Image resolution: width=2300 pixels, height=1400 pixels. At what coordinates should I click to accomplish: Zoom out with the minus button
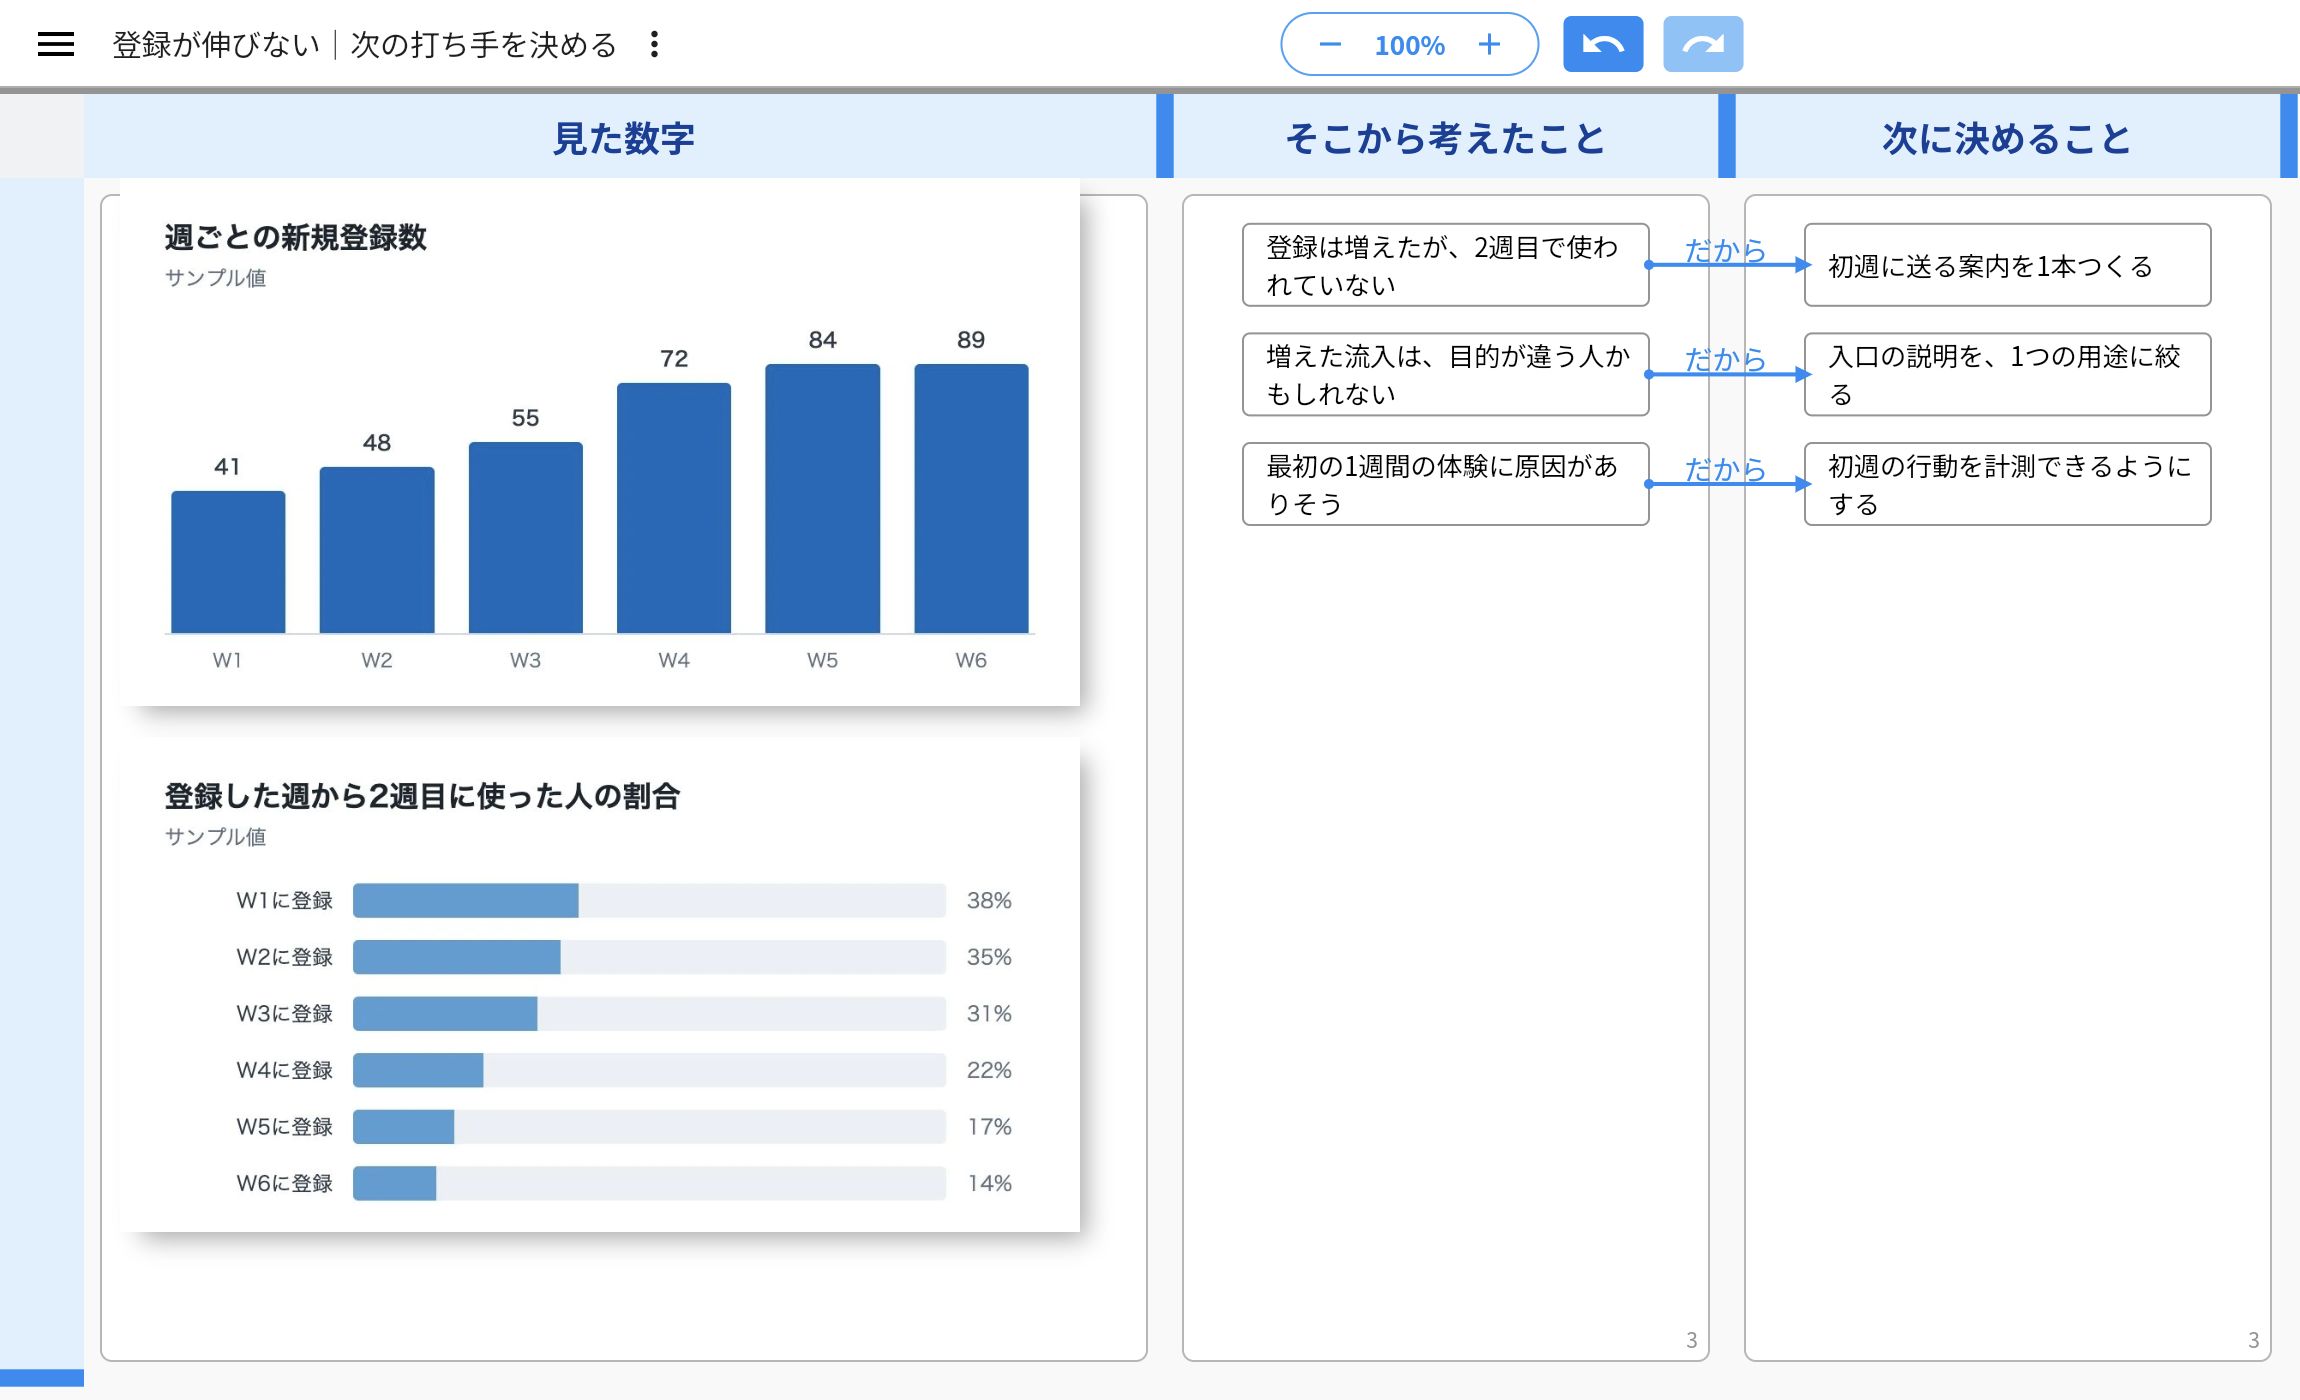coord(1329,44)
